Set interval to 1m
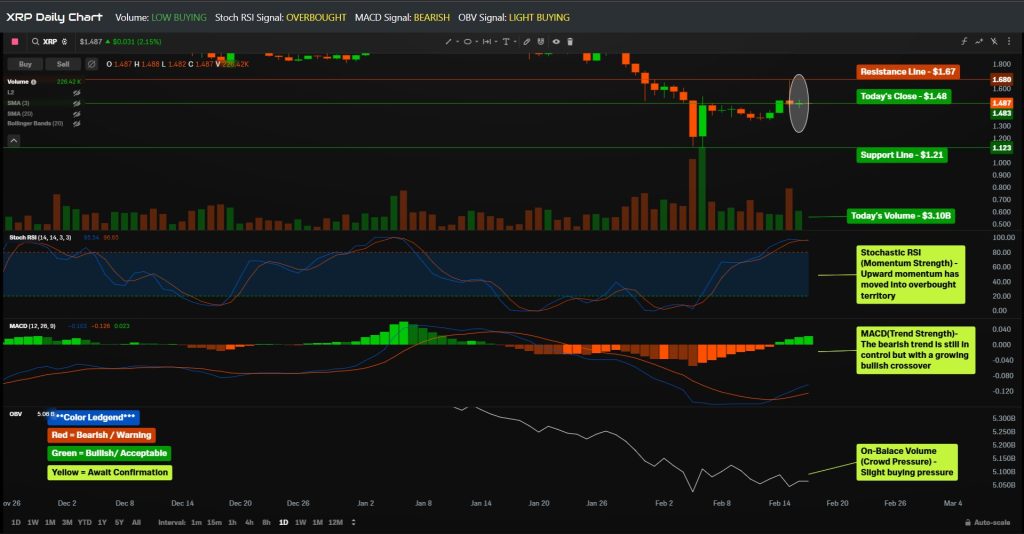This screenshot has width=1024, height=534. (197, 522)
